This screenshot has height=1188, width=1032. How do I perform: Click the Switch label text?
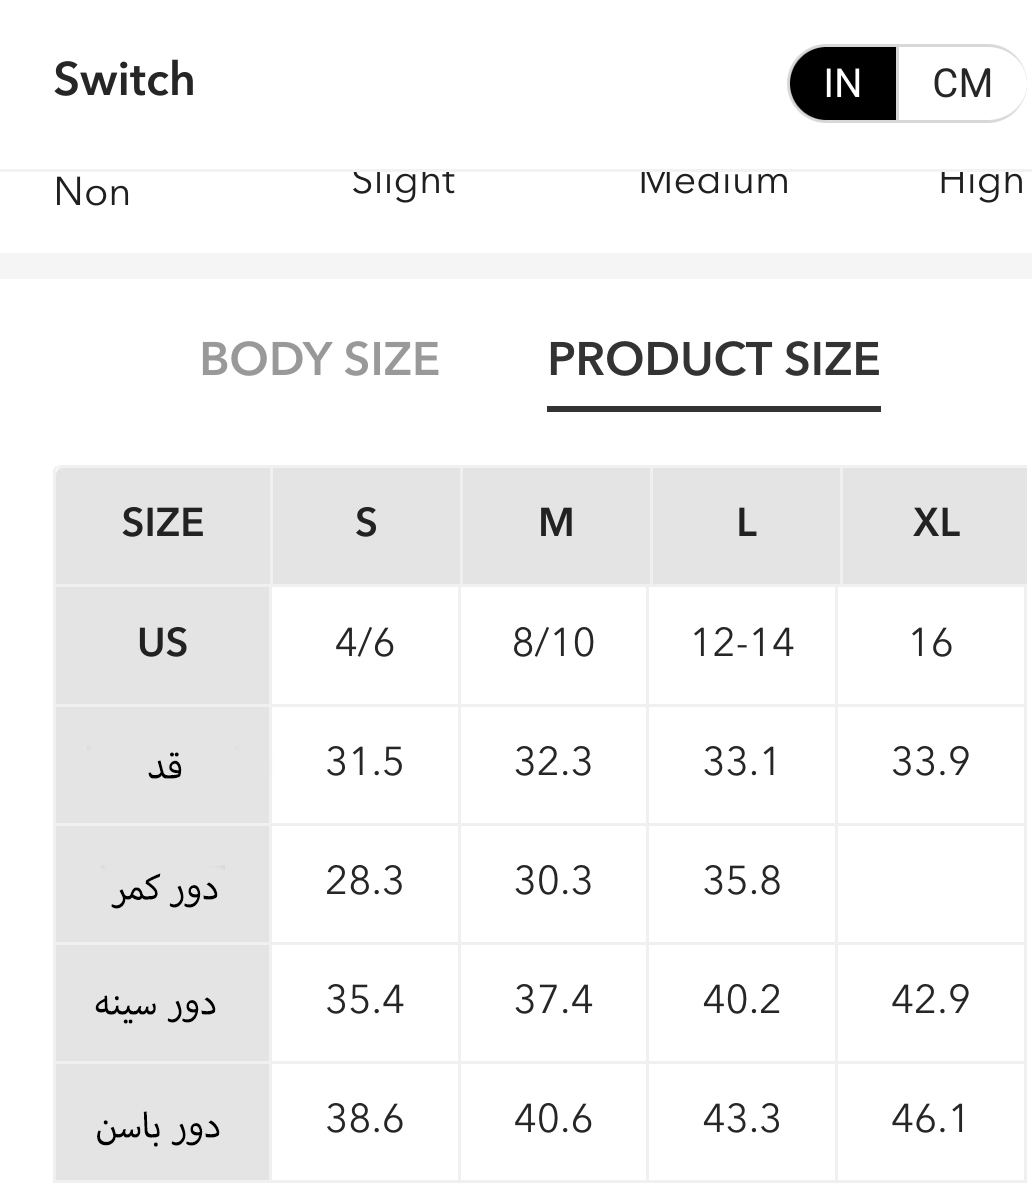tap(124, 80)
